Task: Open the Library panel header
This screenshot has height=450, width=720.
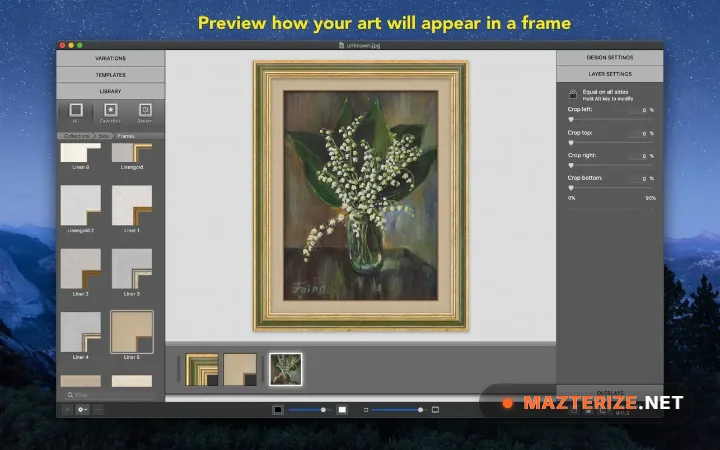Action: point(110,91)
